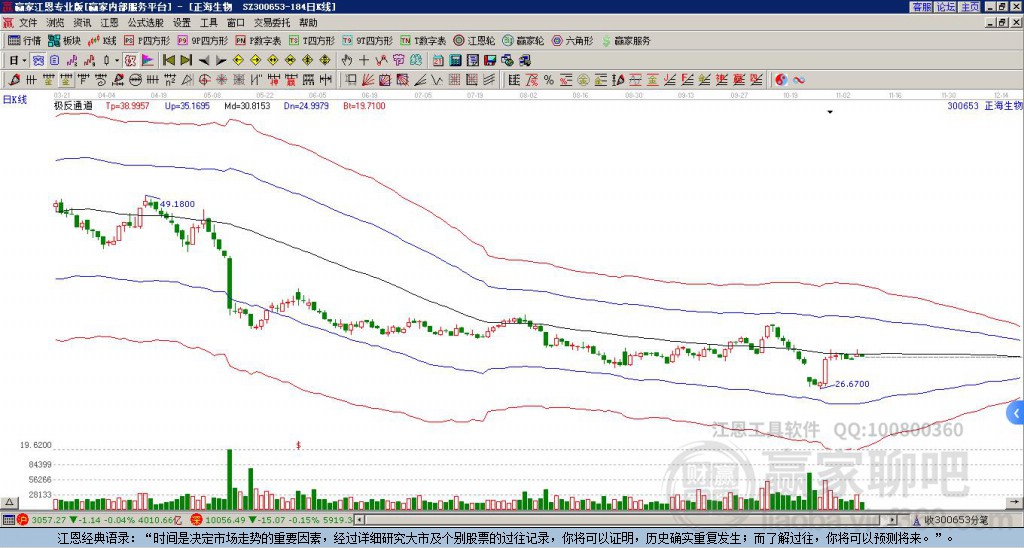
Task: Click the up-triangle button beside volume
Action: 9,502
